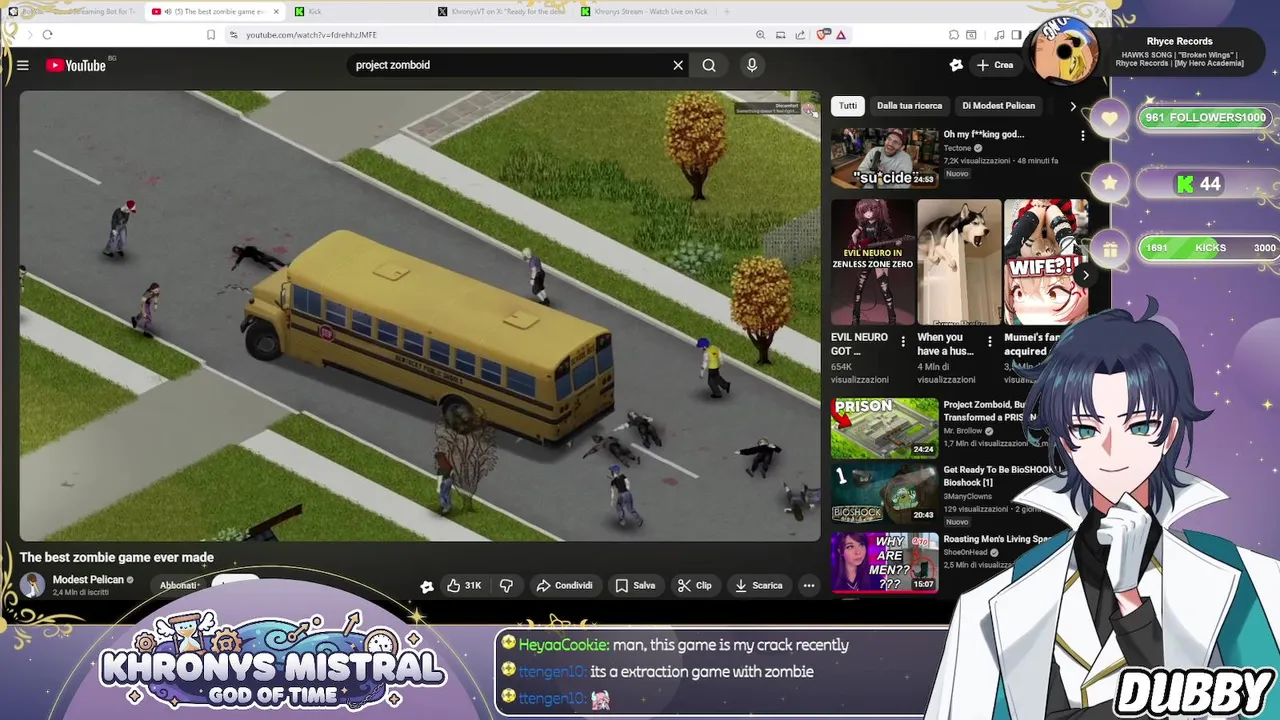This screenshot has height=720, width=1280.
Task: Click the Crea create button
Action: (x=995, y=65)
